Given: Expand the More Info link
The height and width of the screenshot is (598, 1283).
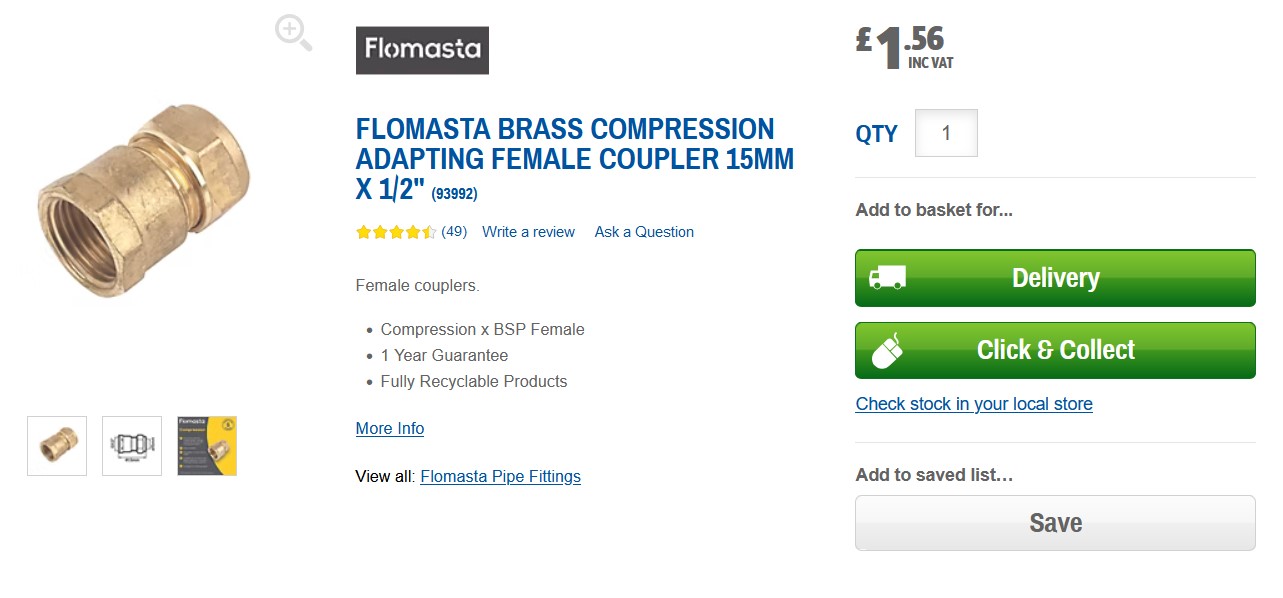Looking at the screenshot, I should pos(390,428).
